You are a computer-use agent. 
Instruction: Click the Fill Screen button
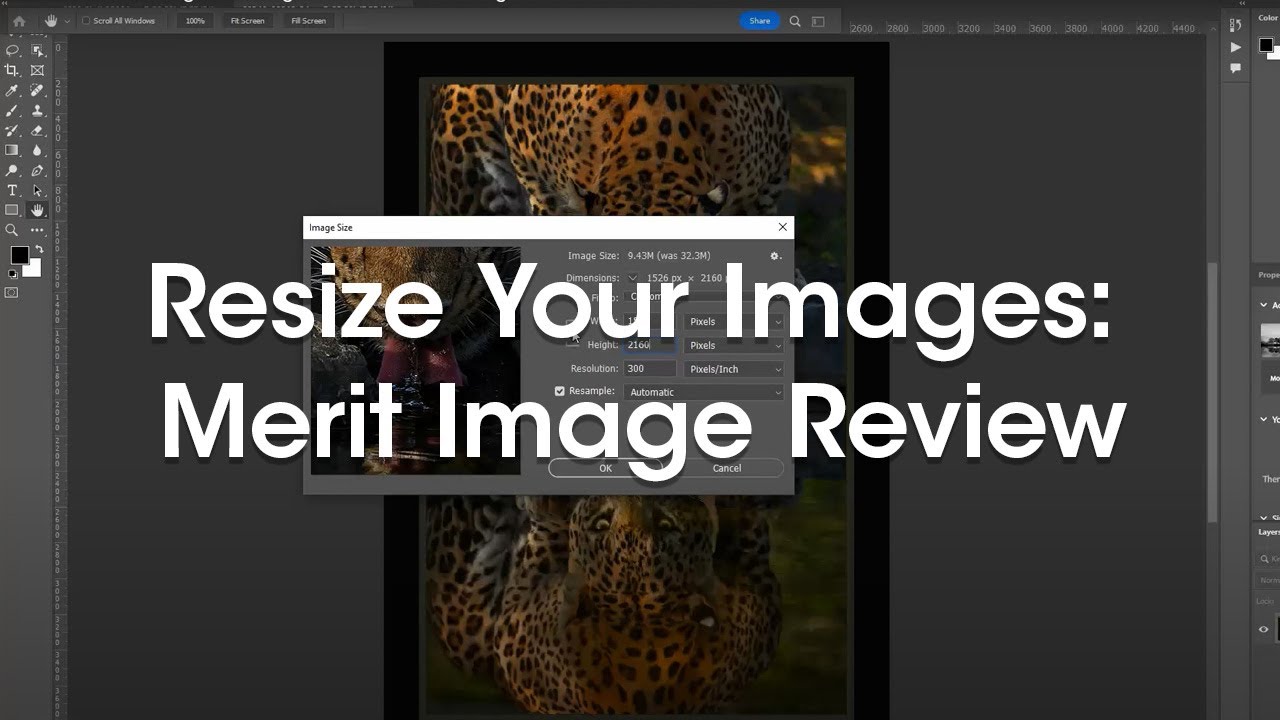(x=308, y=21)
